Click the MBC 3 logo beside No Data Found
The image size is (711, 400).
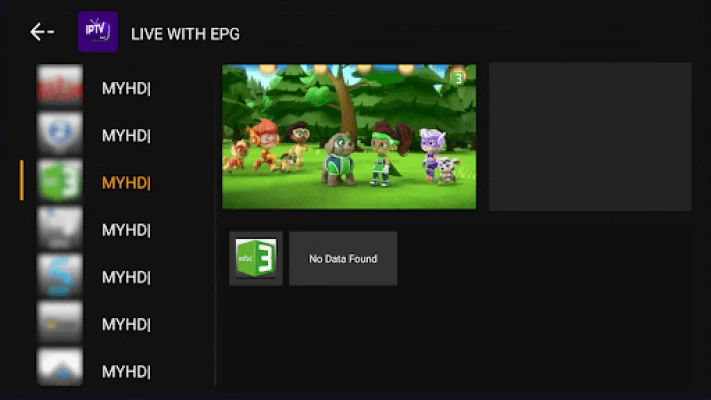256,259
